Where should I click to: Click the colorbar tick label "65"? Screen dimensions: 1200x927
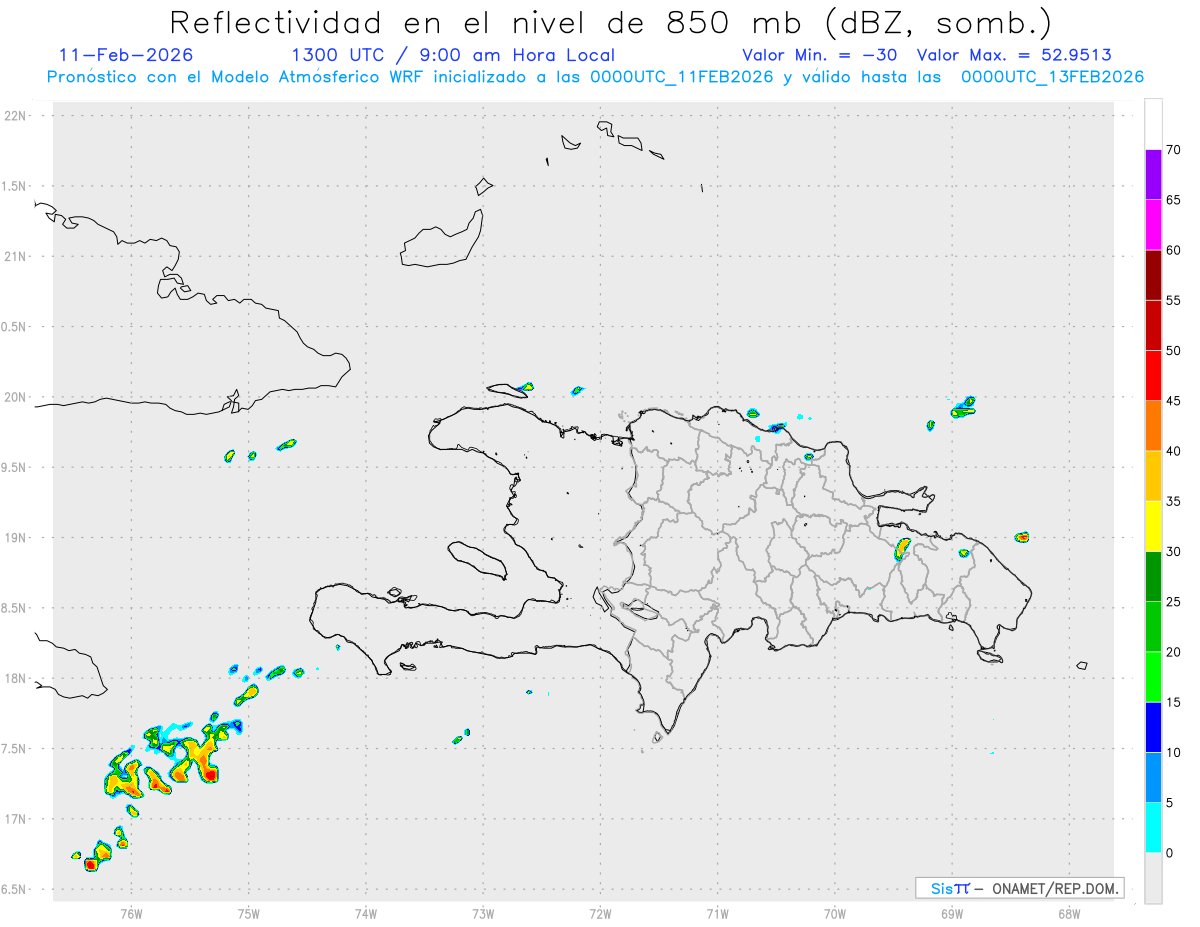point(1174,199)
